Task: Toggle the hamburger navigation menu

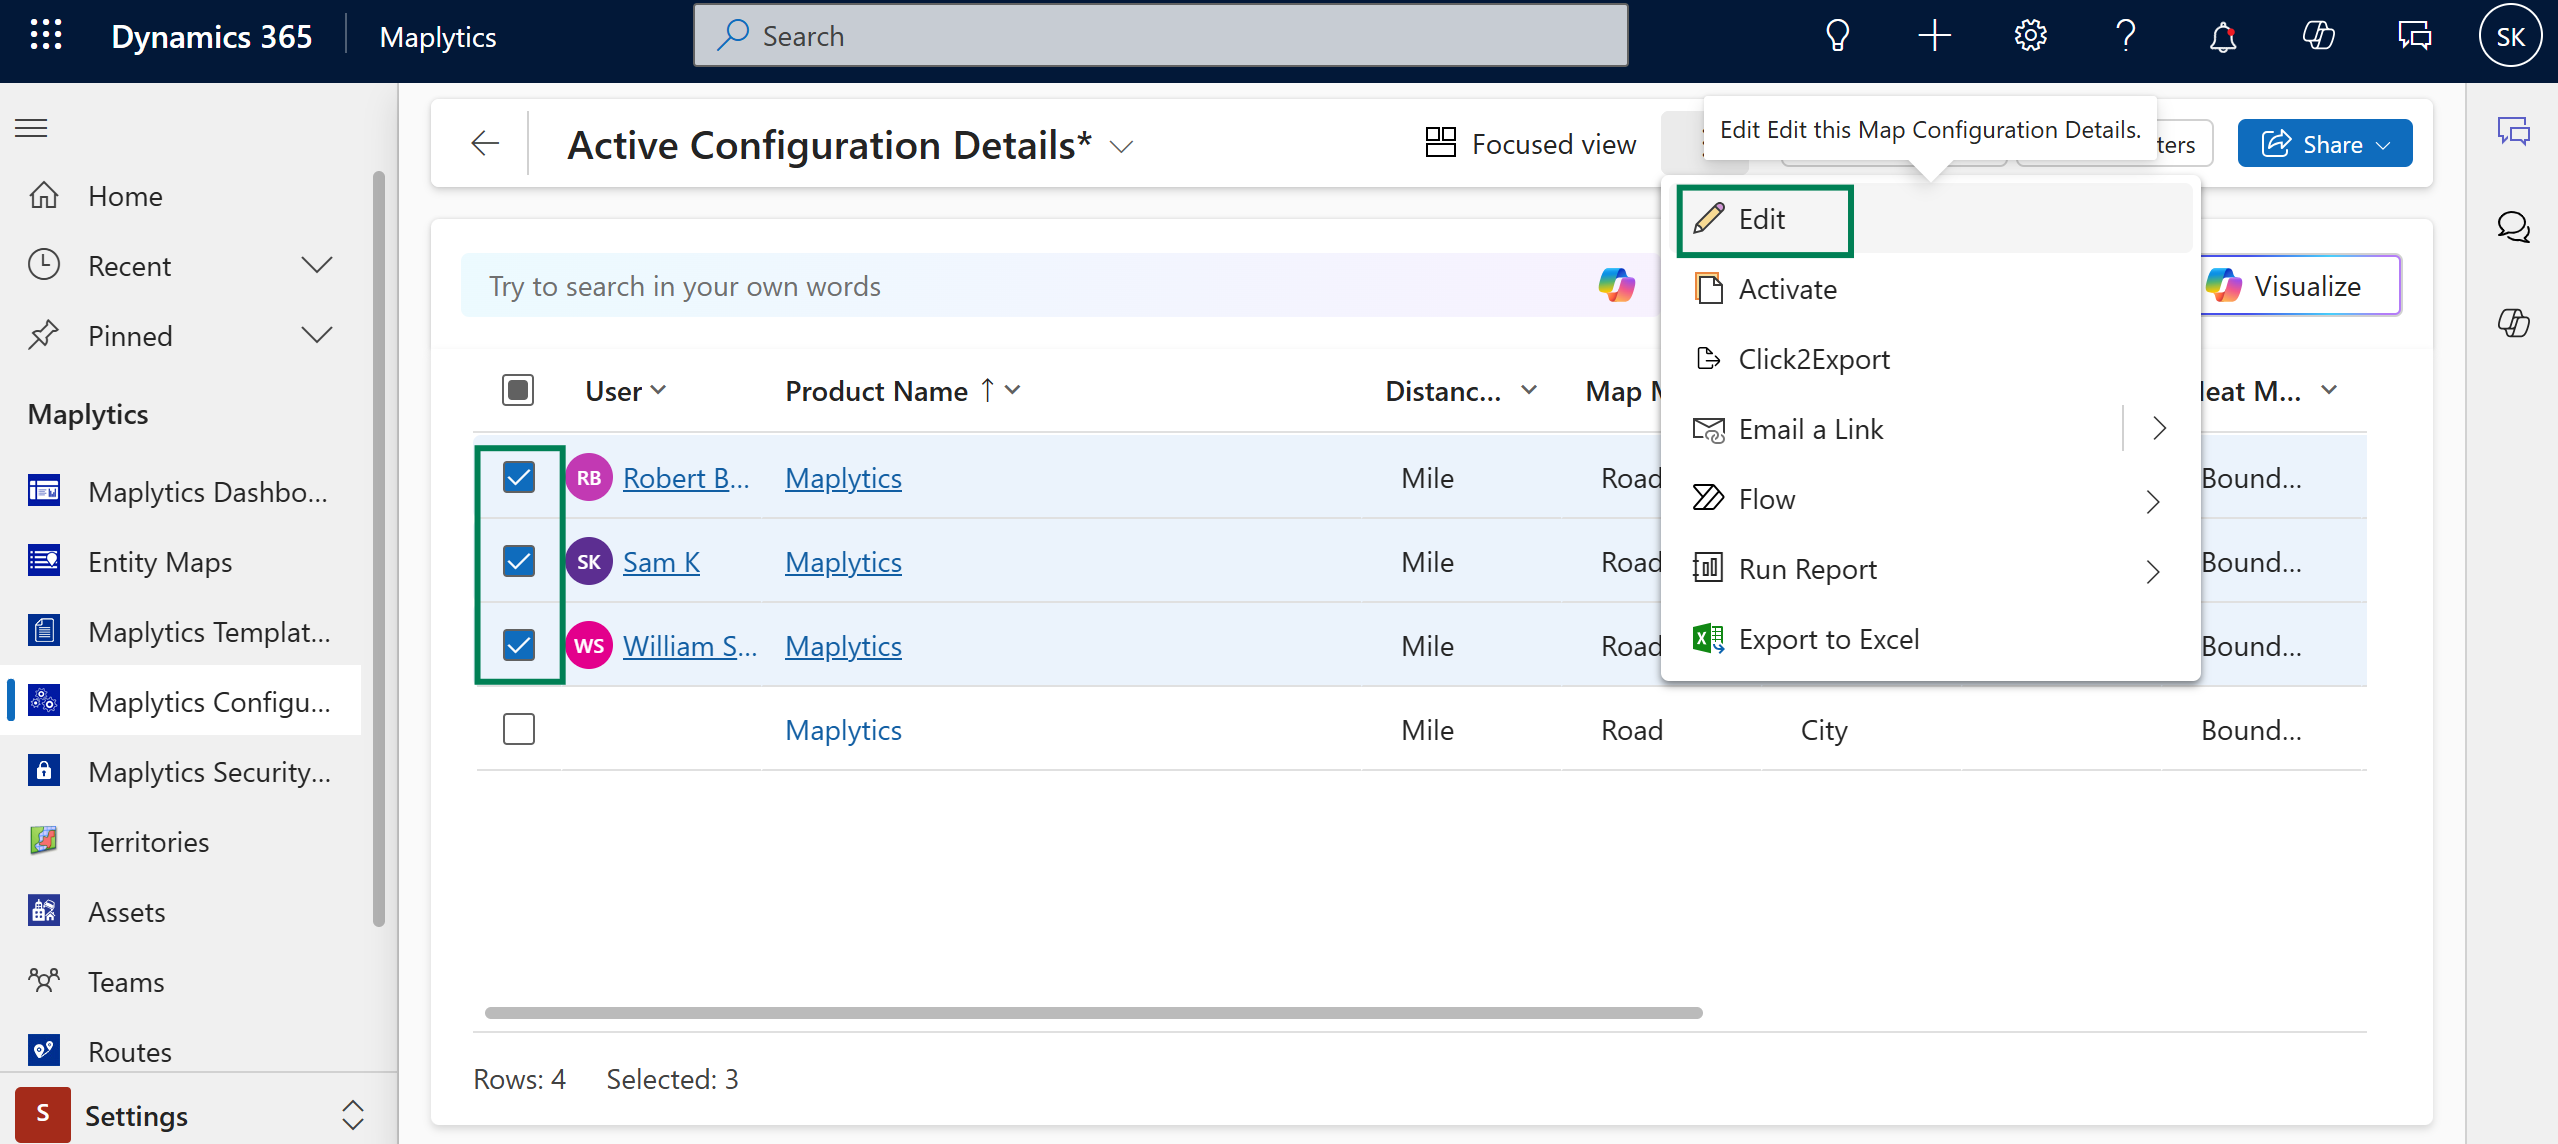Action: pyautogui.click(x=31, y=128)
